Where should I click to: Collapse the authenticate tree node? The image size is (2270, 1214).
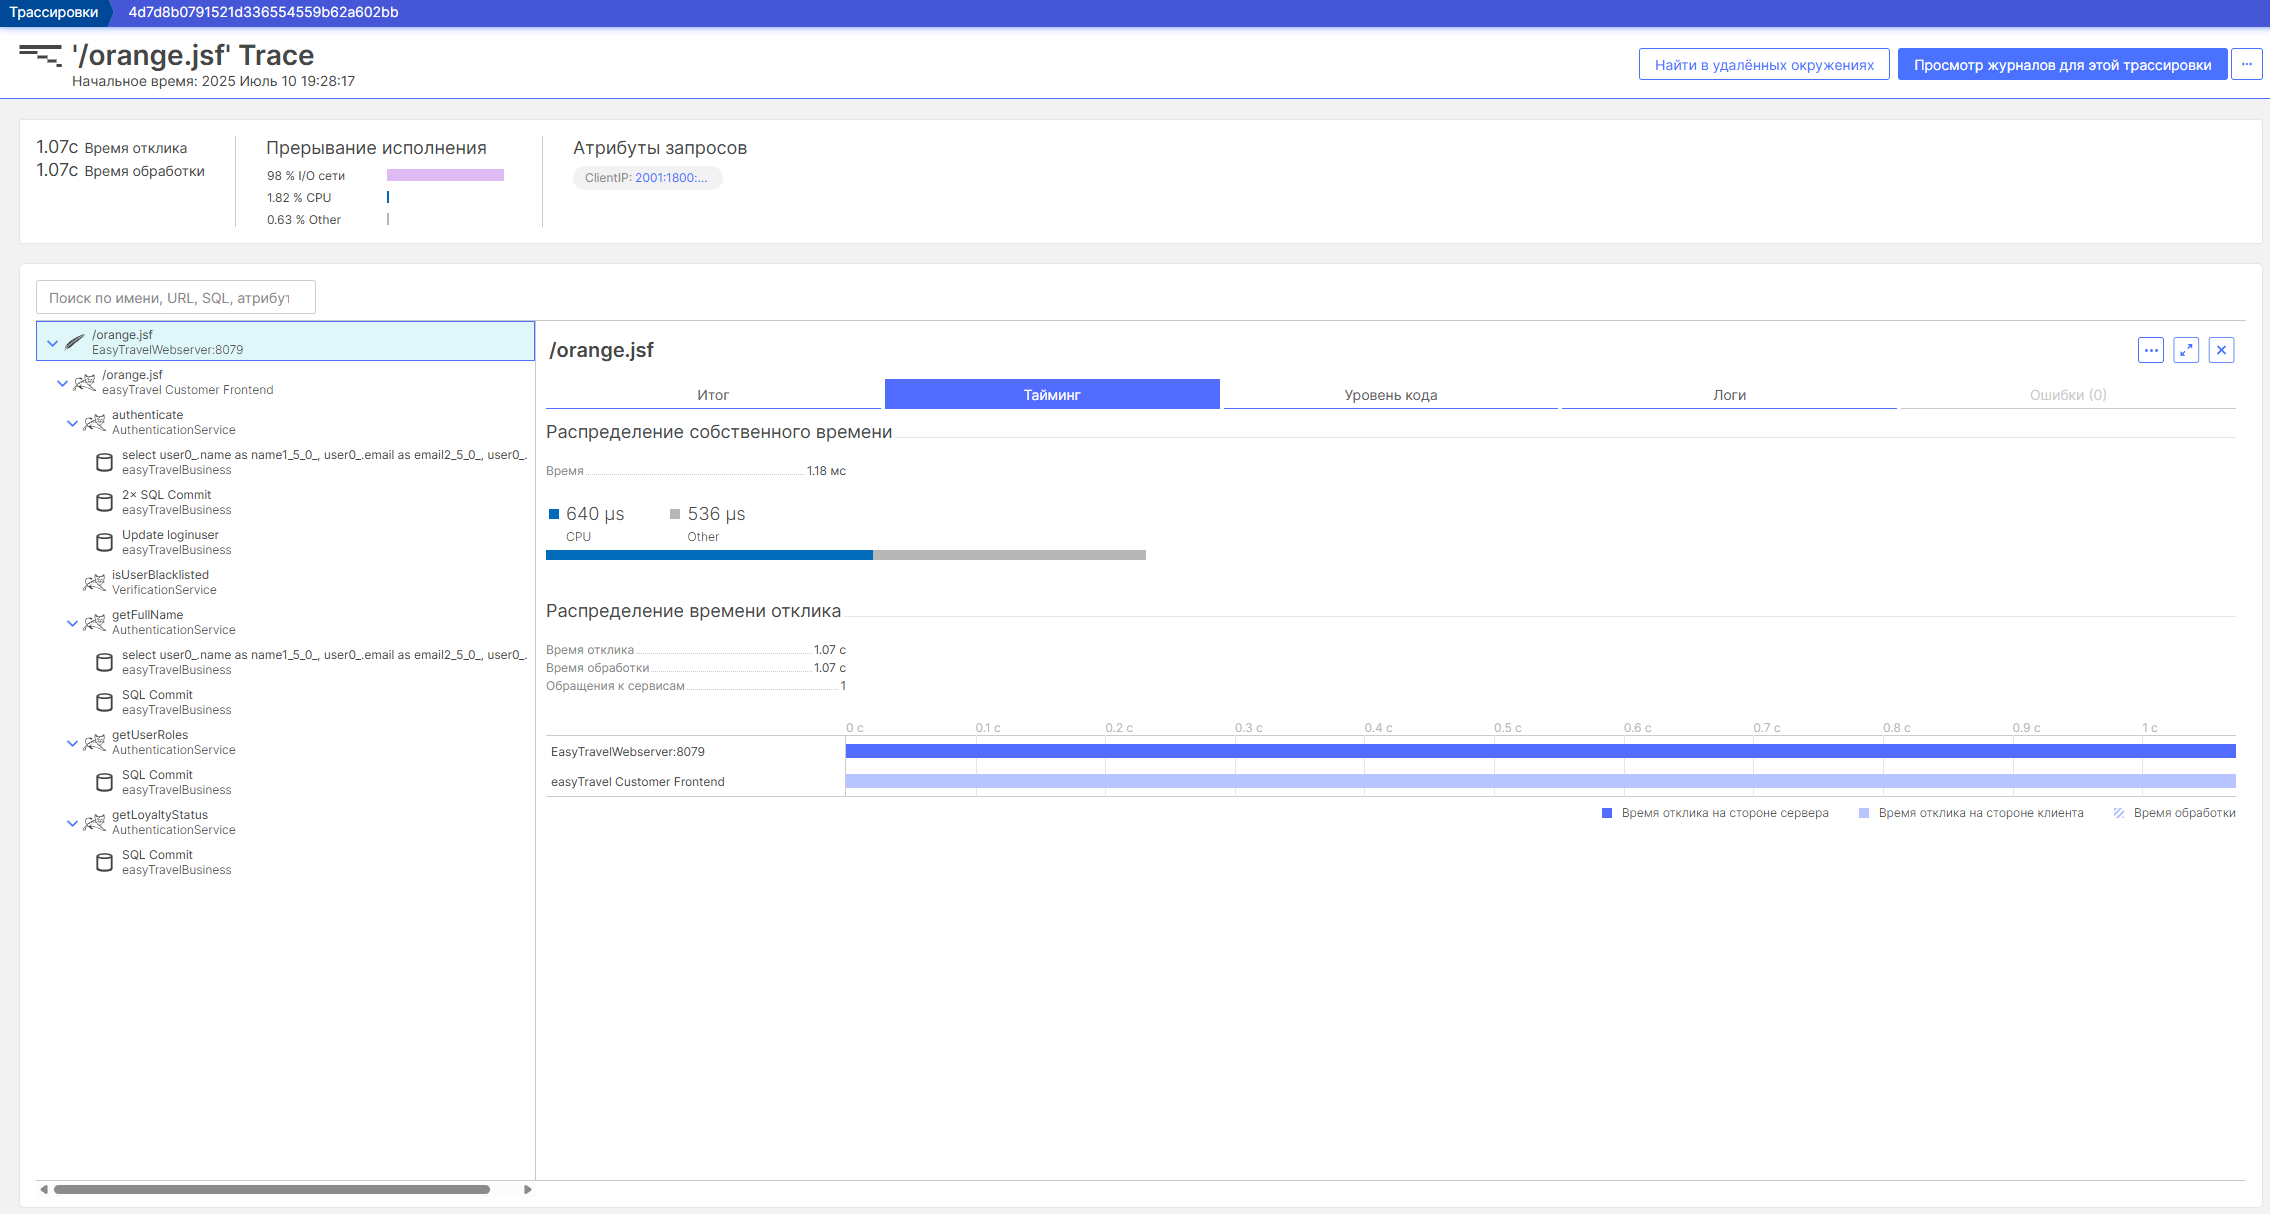[72, 423]
